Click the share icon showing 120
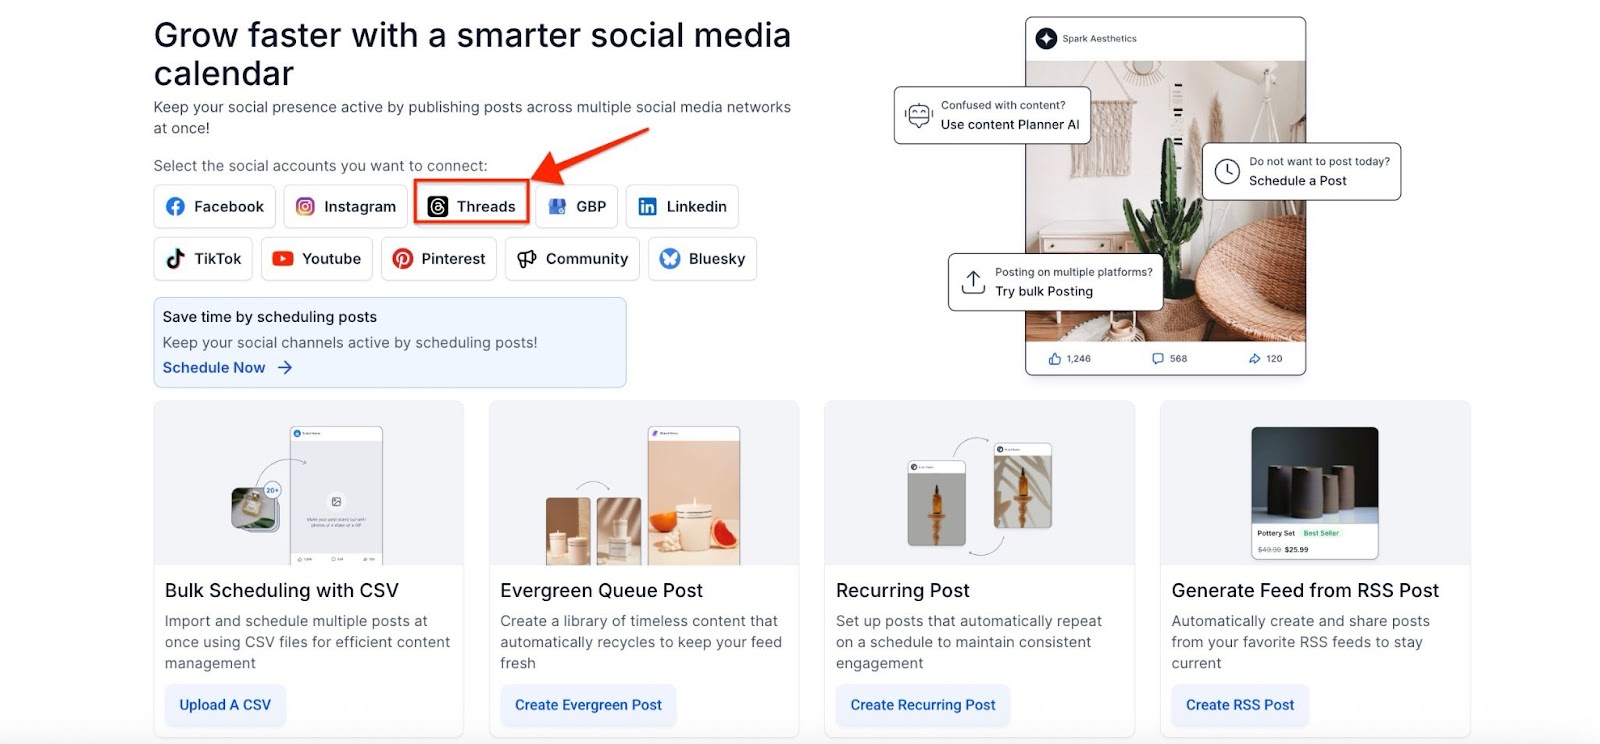Screen dimensions: 1600x744 click(x=1254, y=358)
